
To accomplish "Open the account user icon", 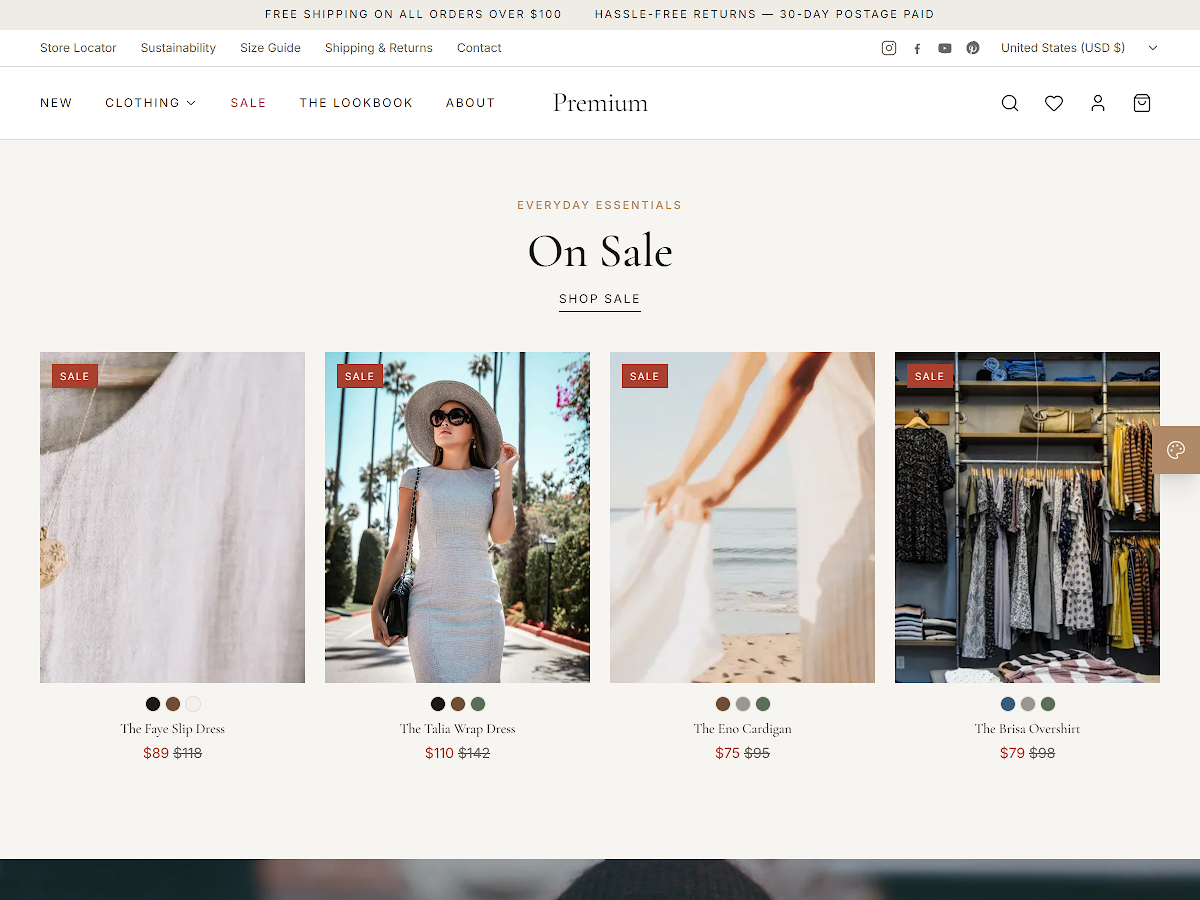I will pyautogui.click(x=1098, y=103).
